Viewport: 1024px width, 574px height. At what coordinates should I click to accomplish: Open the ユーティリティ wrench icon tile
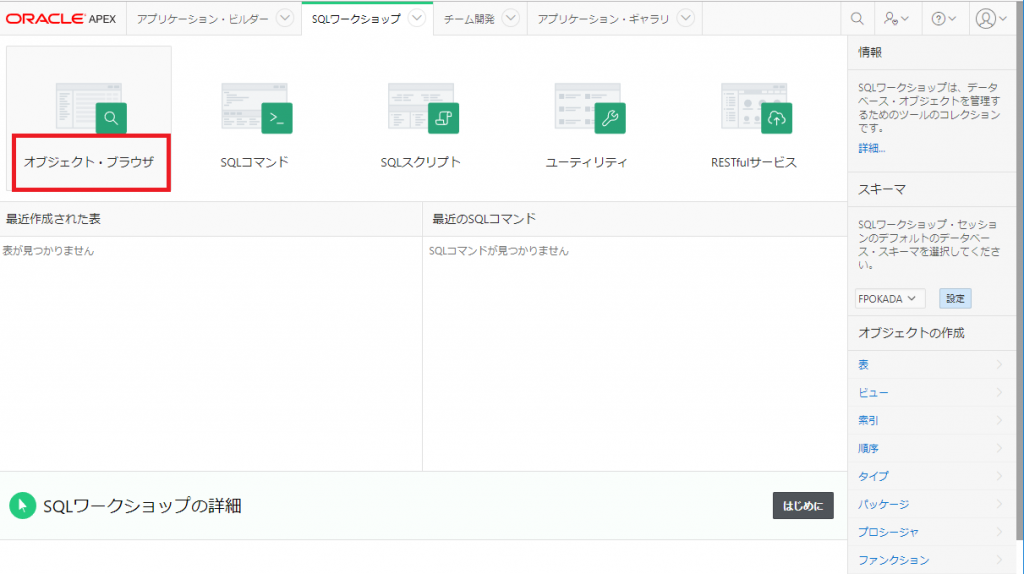coord(590,108)
